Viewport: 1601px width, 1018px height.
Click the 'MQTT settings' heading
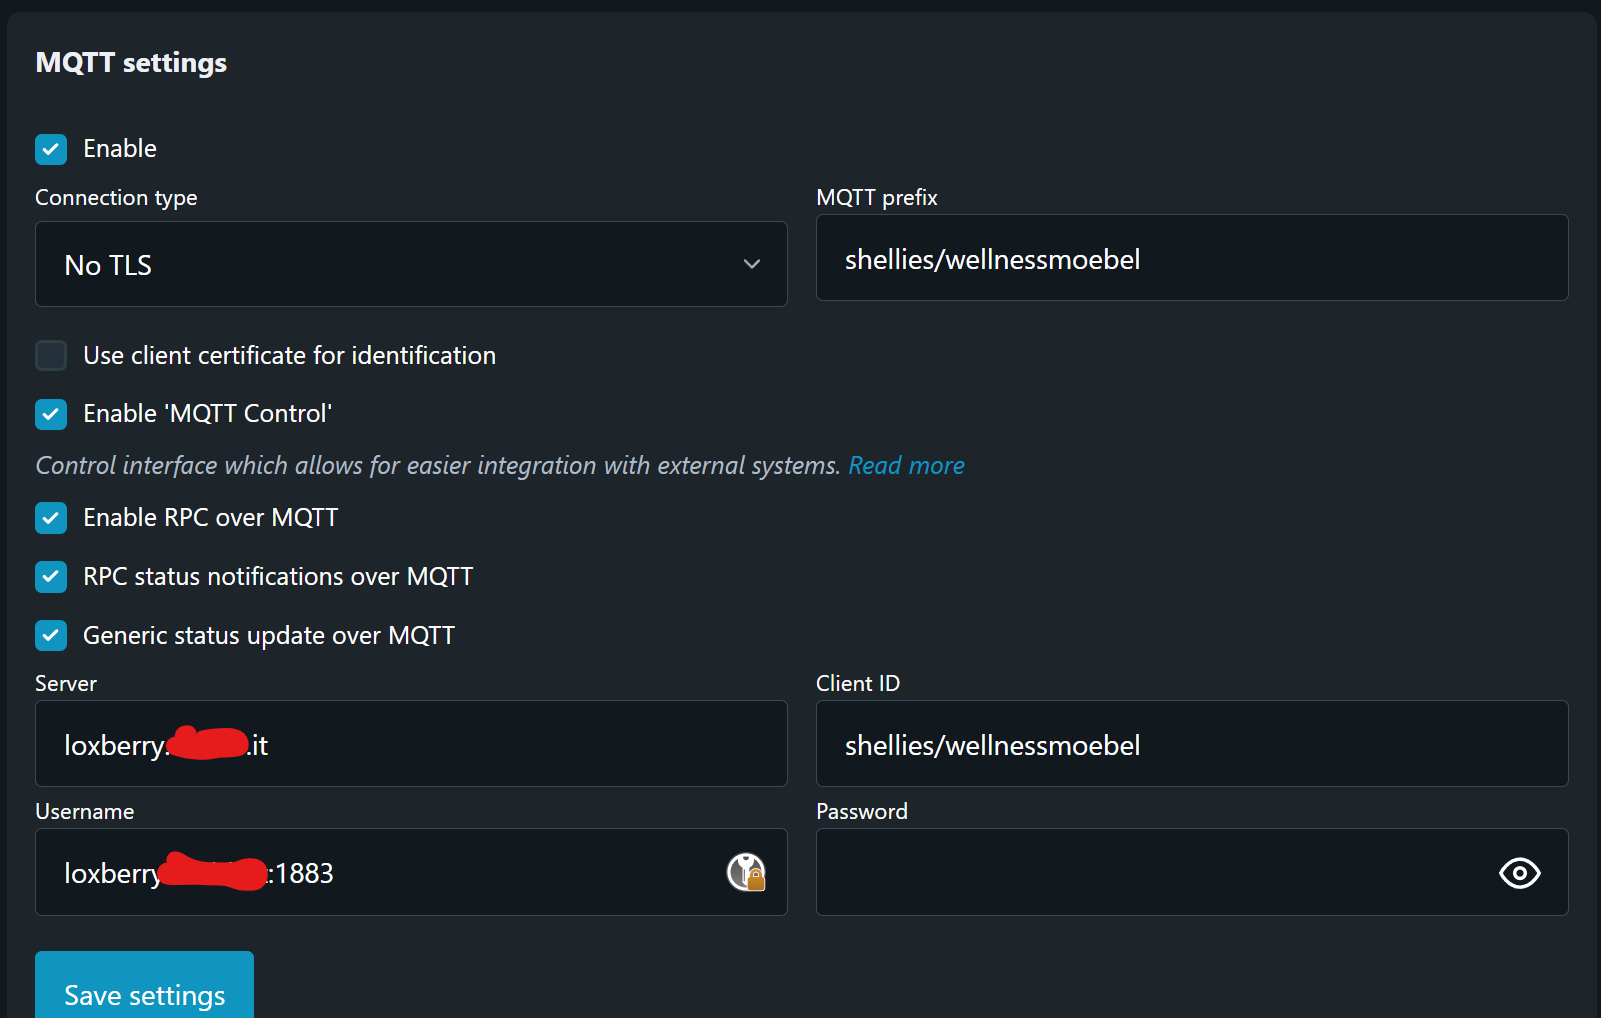click(x=131, y=63)
